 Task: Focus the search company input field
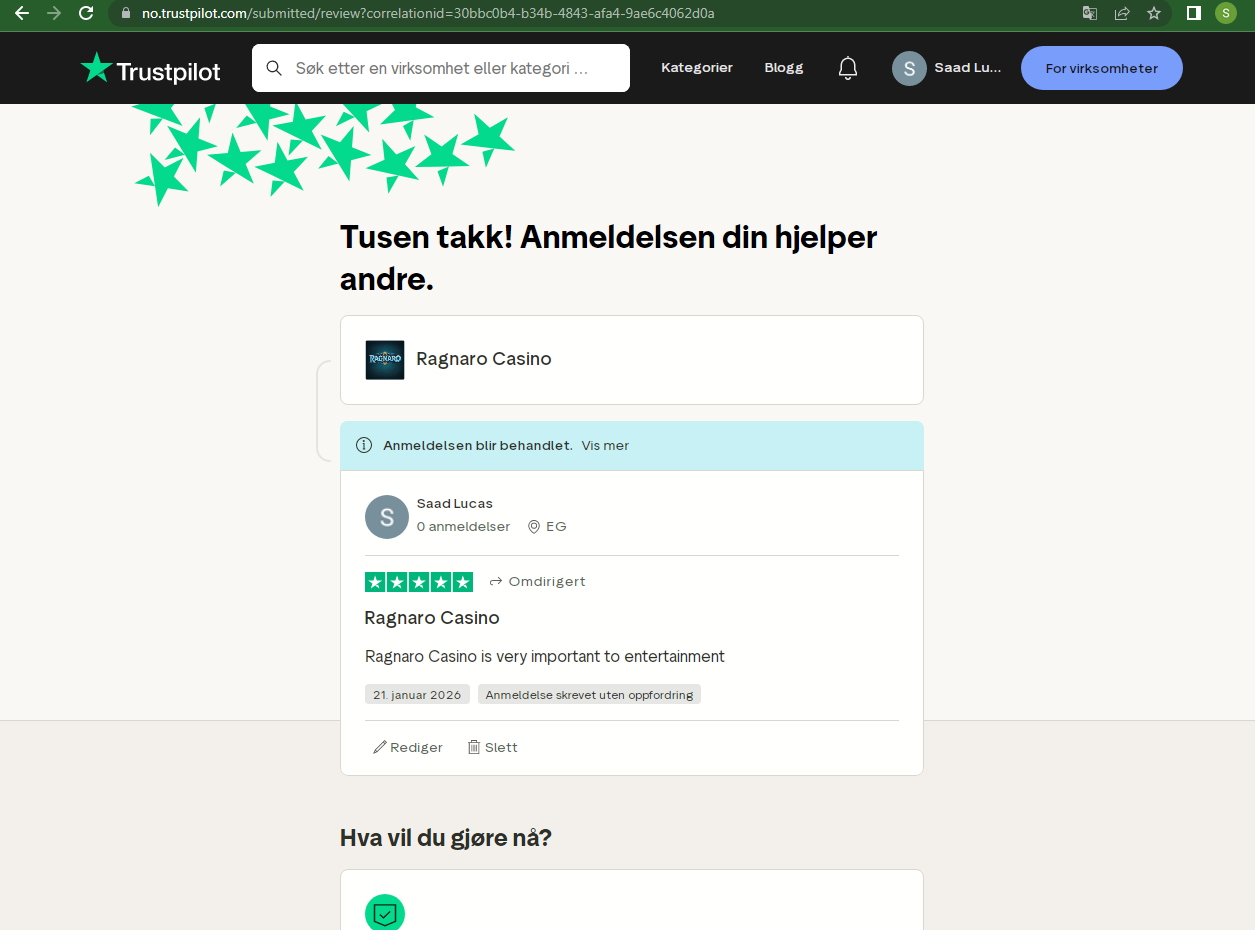(441, 68)
